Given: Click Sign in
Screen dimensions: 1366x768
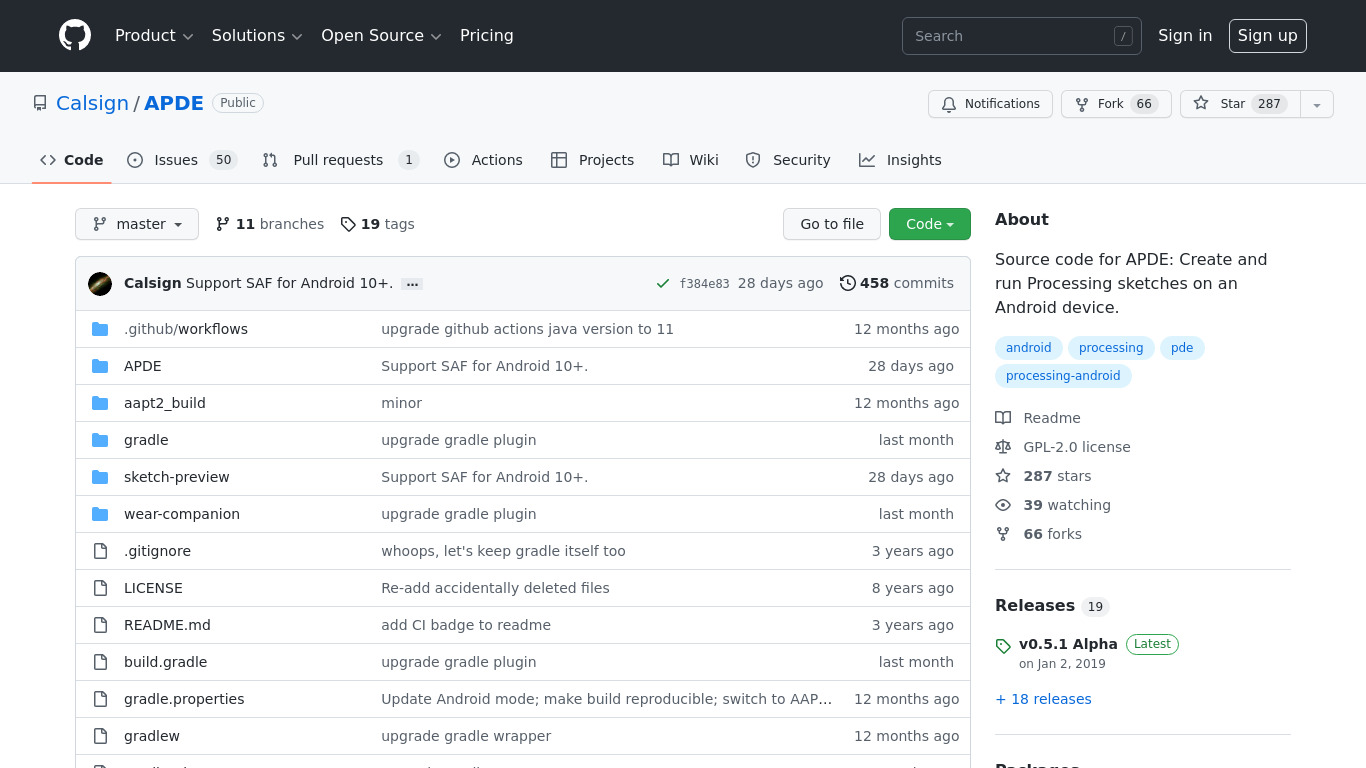Looking at the screenshot, I should tap(1185, 35).
